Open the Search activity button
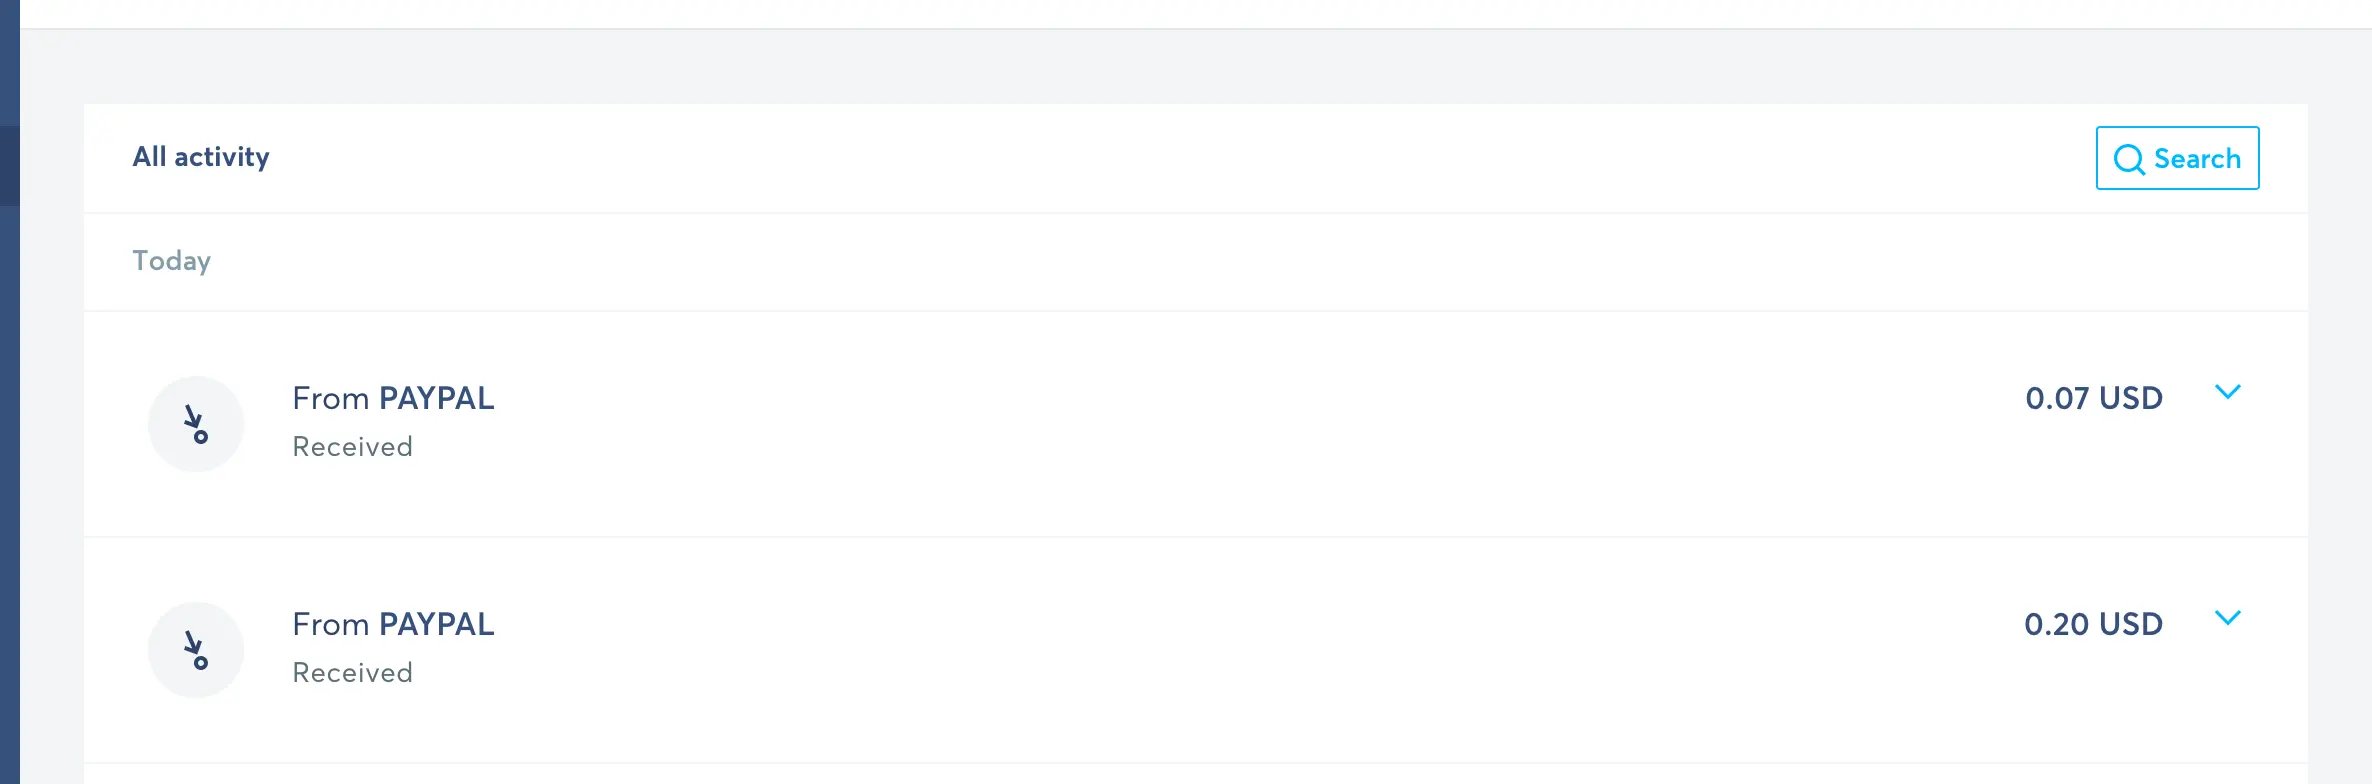This screenshot has width=2372, height=784. [2177, 158]
